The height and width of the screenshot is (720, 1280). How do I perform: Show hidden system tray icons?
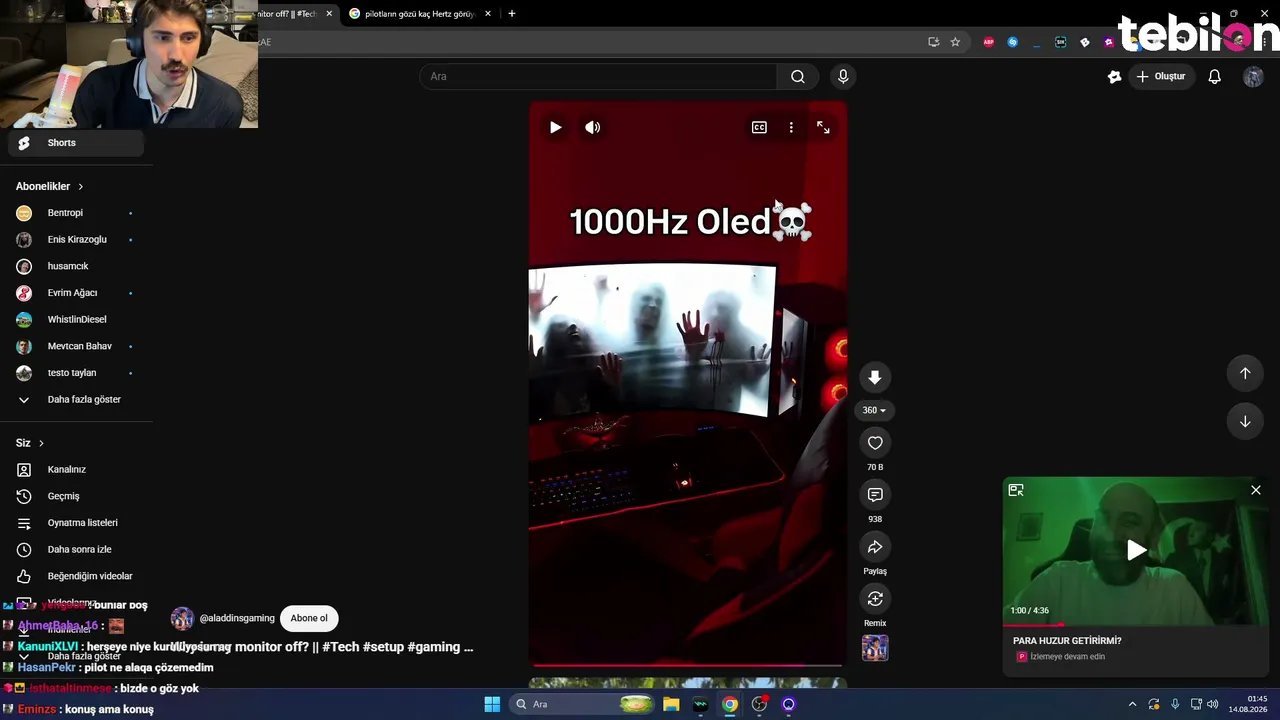[1132, 704]
